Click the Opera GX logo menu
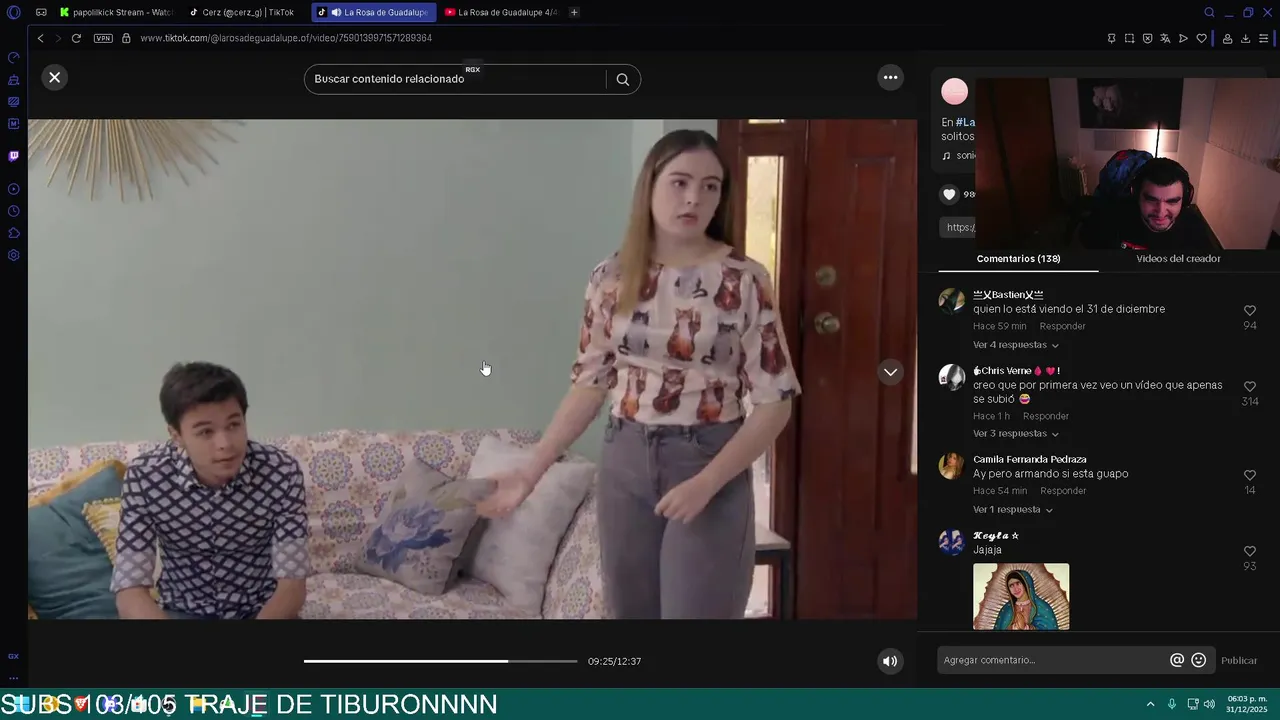The width and height of the screenshot is (1280, 720). pyautogui.click(x=14, y=12)
